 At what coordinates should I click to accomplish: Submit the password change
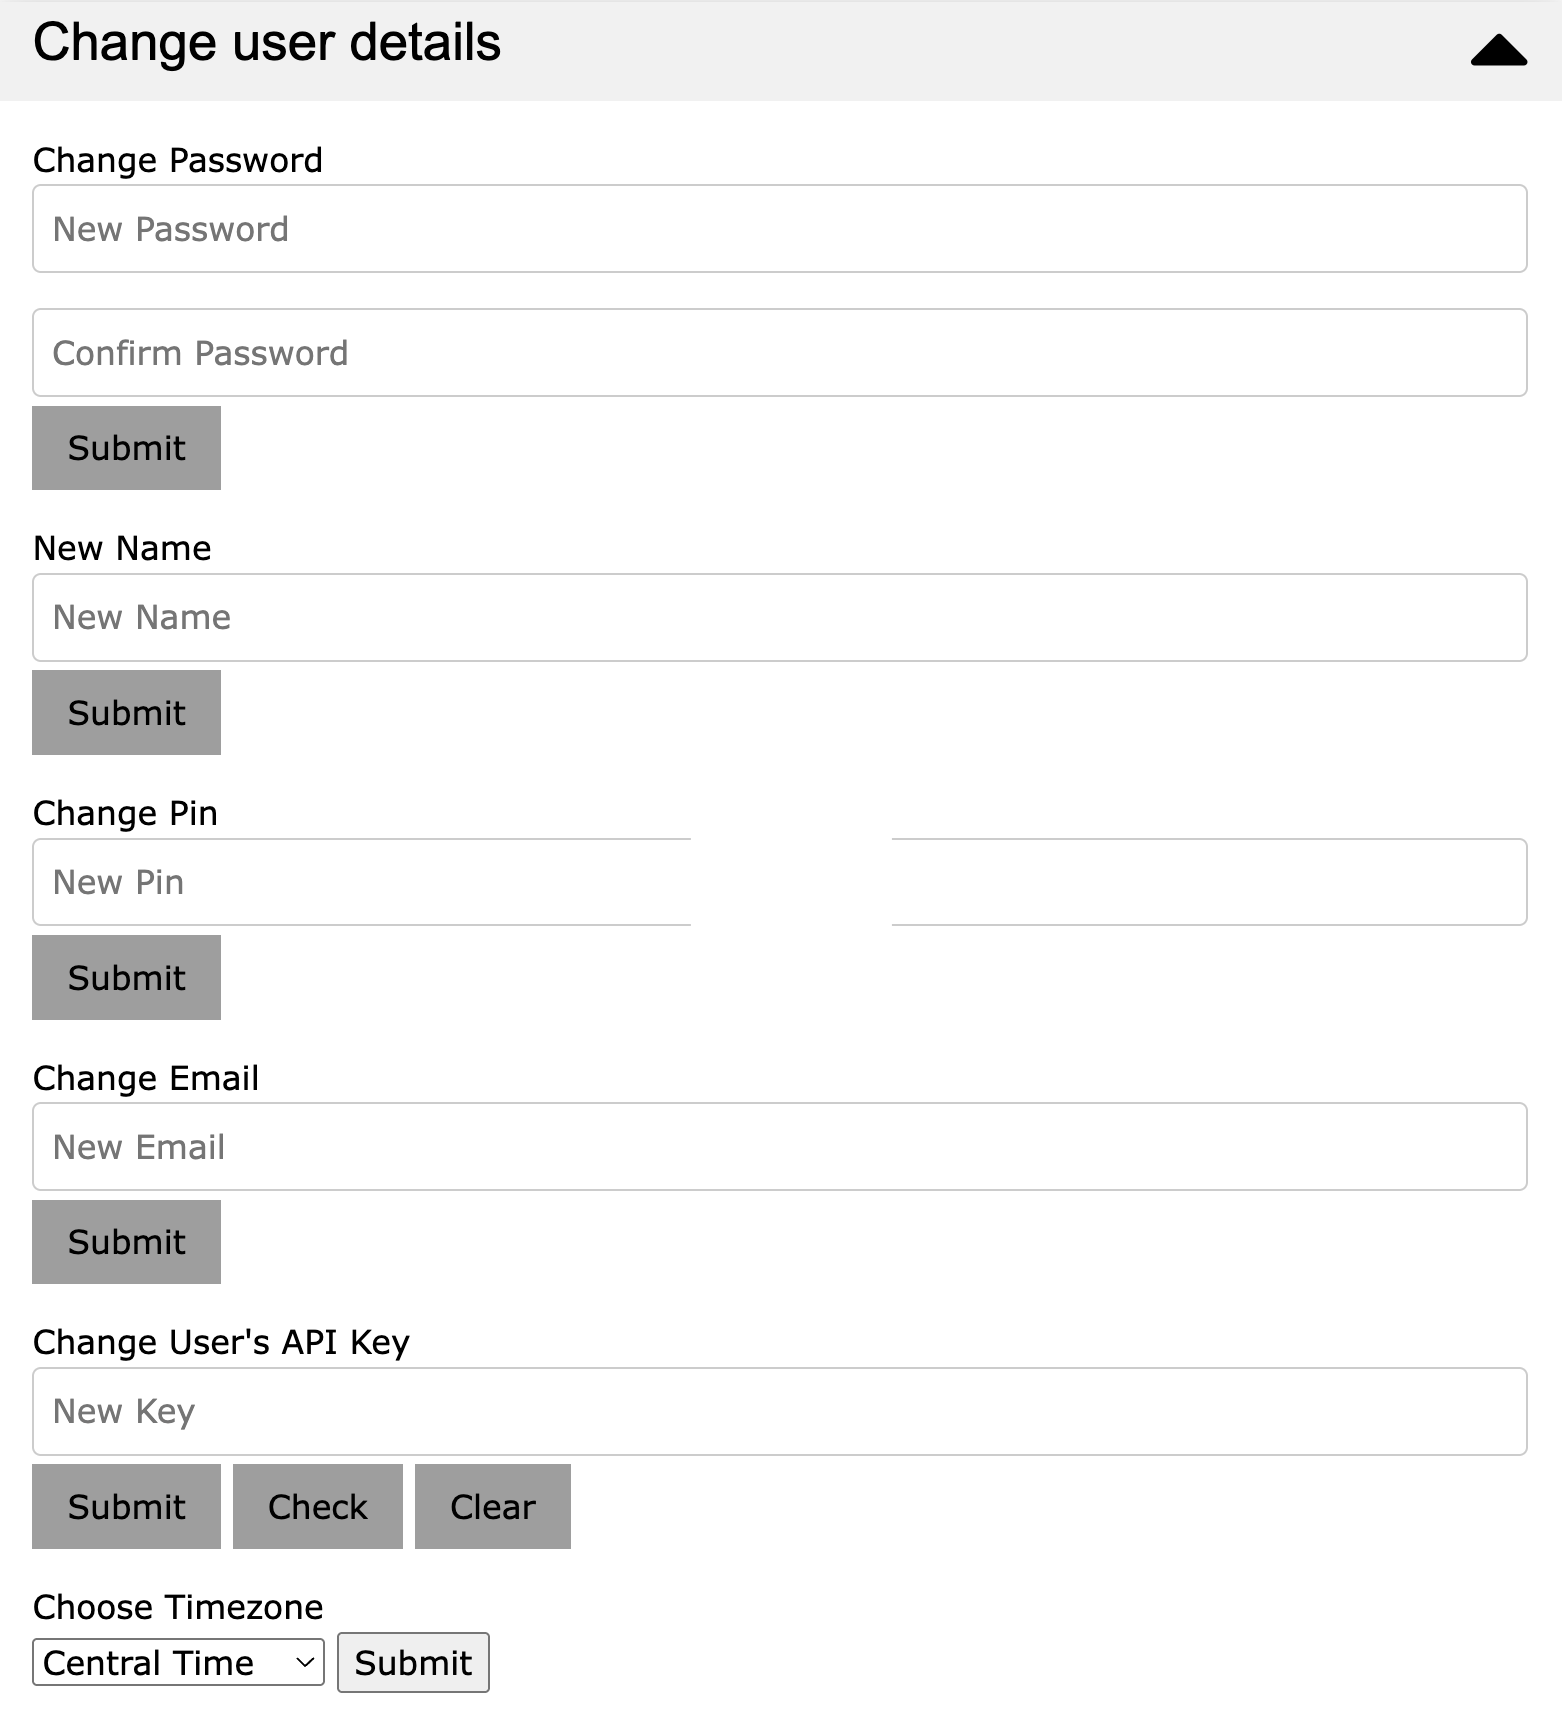pos(126,447)
